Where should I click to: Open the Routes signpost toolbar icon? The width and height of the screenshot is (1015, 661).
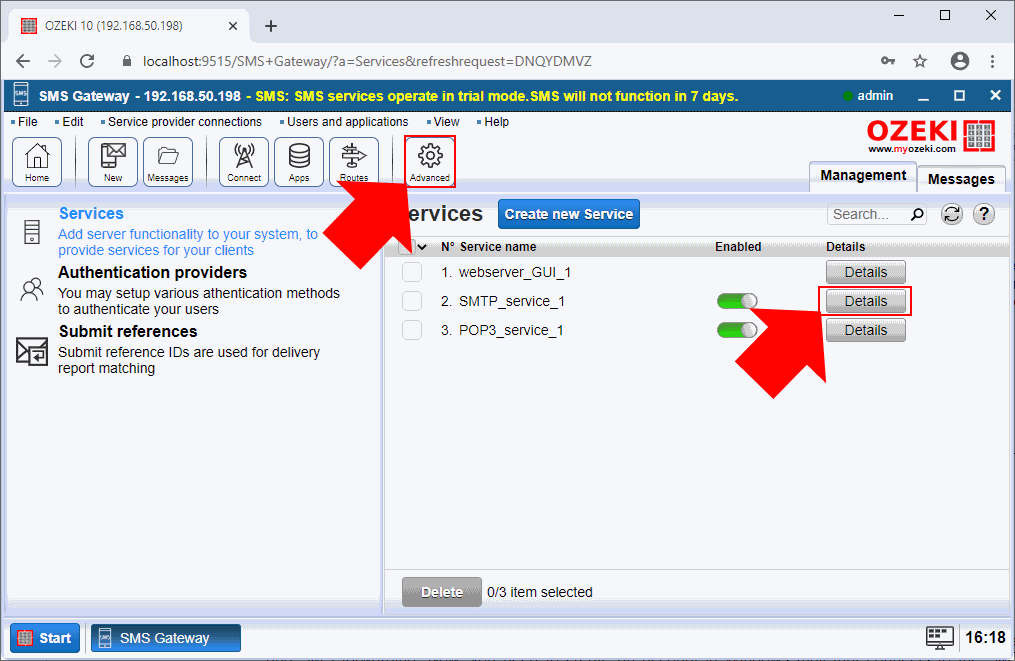354,161
